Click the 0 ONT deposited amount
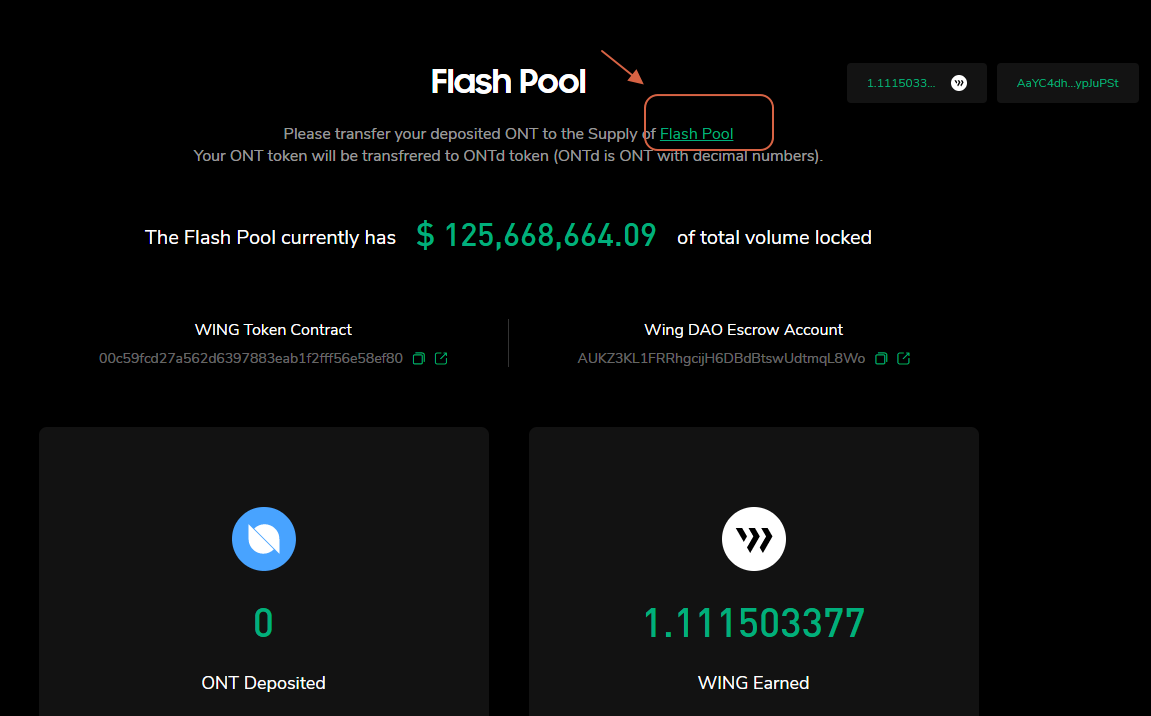 point(264,623)
